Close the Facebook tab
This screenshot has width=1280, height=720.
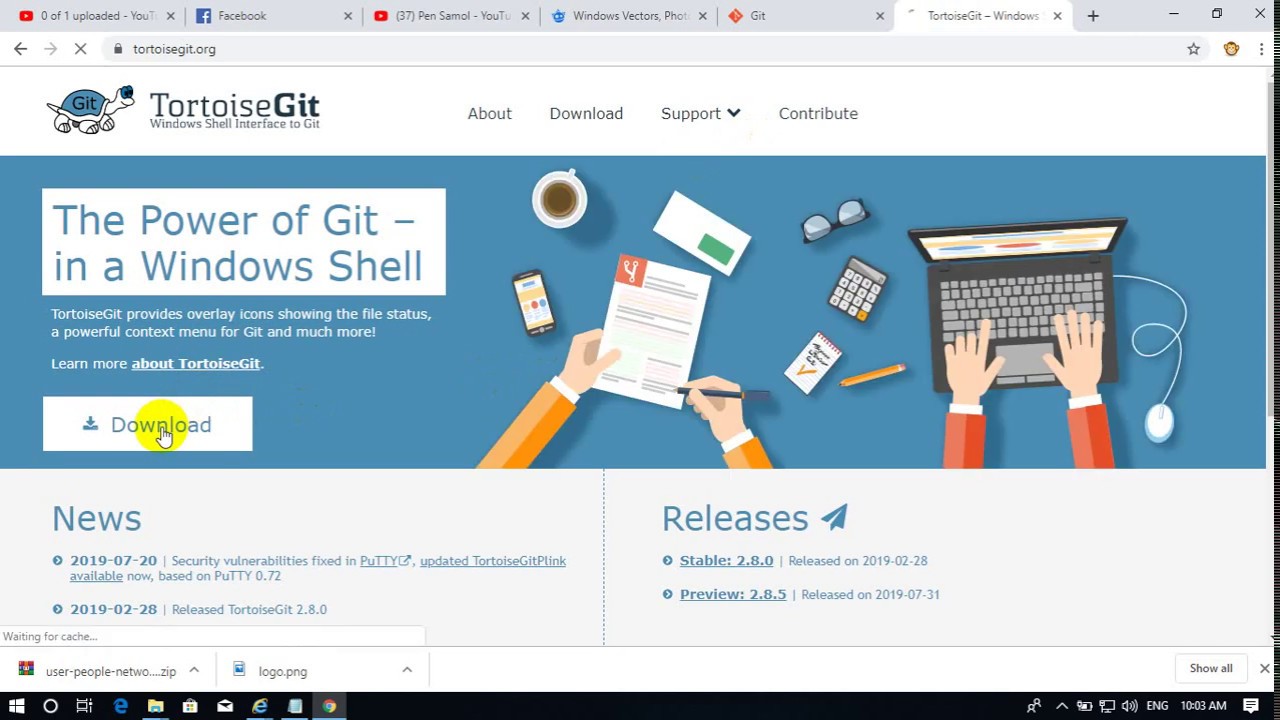[348, 16]
